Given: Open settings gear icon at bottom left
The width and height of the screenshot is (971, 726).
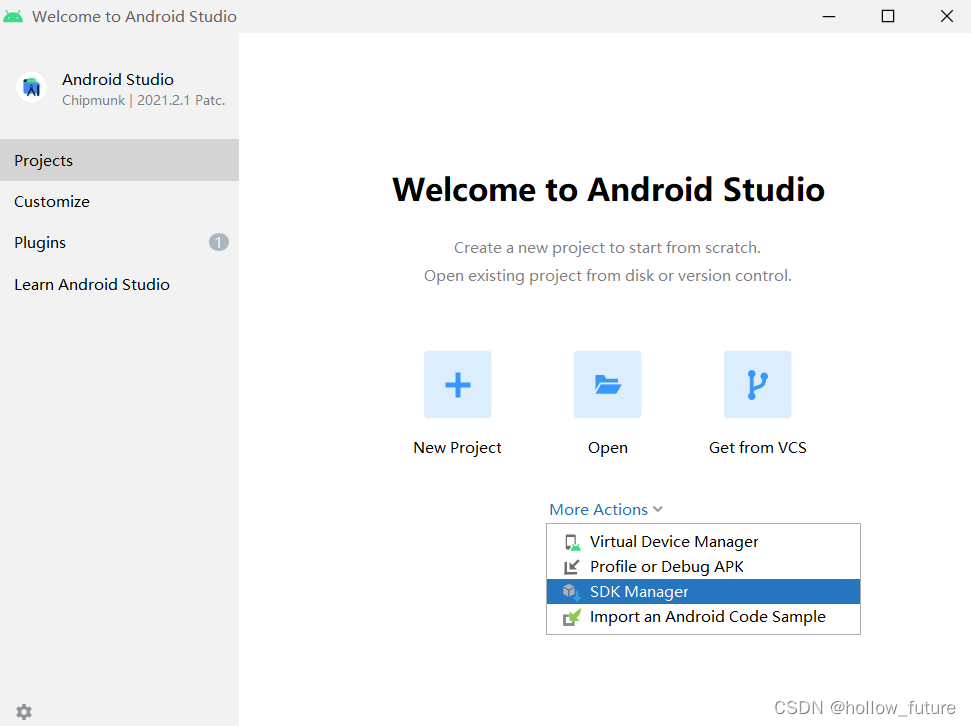Looking at the screenshot, I should pyautogui.click(x=24, y=712).
